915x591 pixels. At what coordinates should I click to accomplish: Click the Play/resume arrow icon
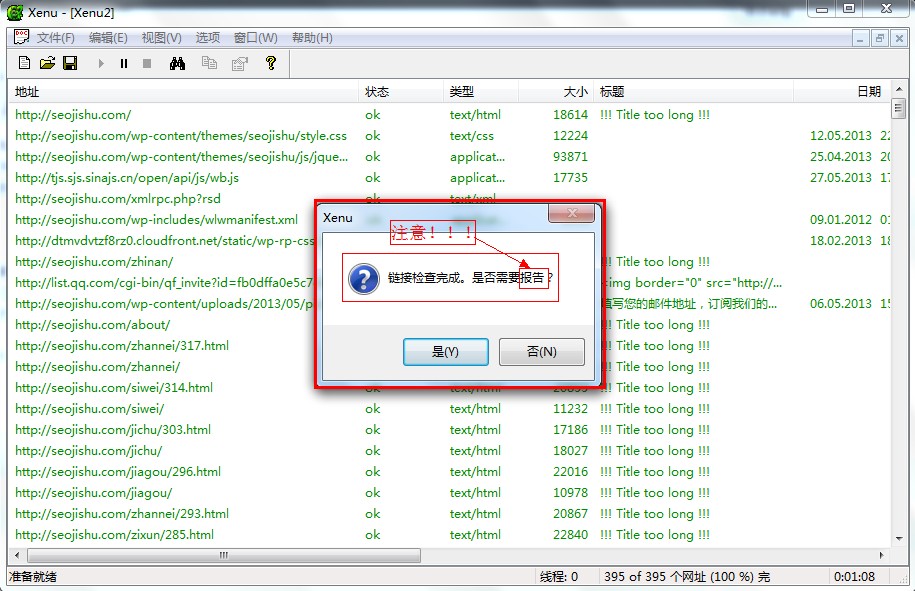(100, 63)
